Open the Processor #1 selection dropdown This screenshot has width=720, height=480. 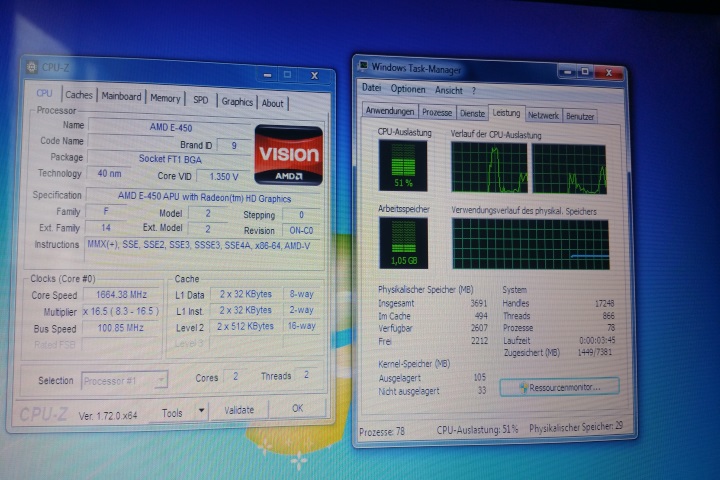[124, 381]
